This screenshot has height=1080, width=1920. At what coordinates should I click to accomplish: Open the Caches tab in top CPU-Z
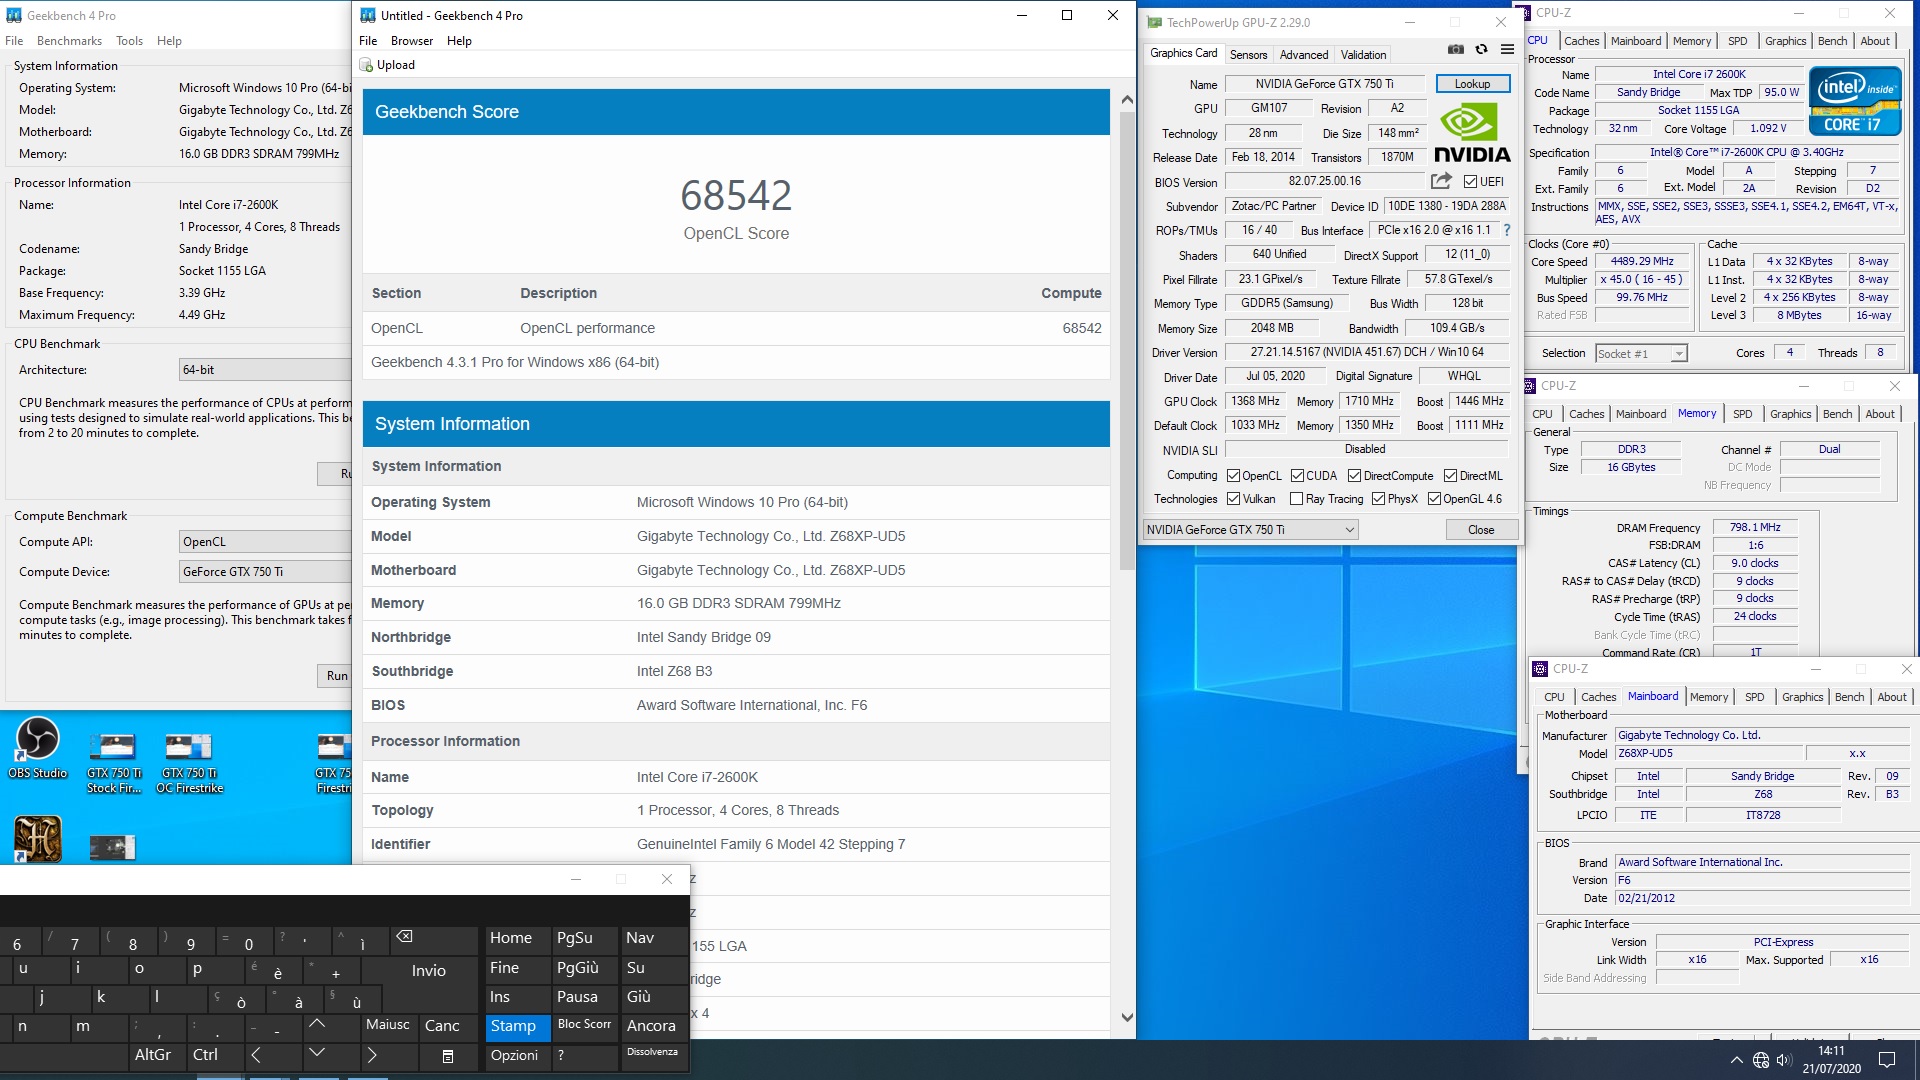[1581, 41]
